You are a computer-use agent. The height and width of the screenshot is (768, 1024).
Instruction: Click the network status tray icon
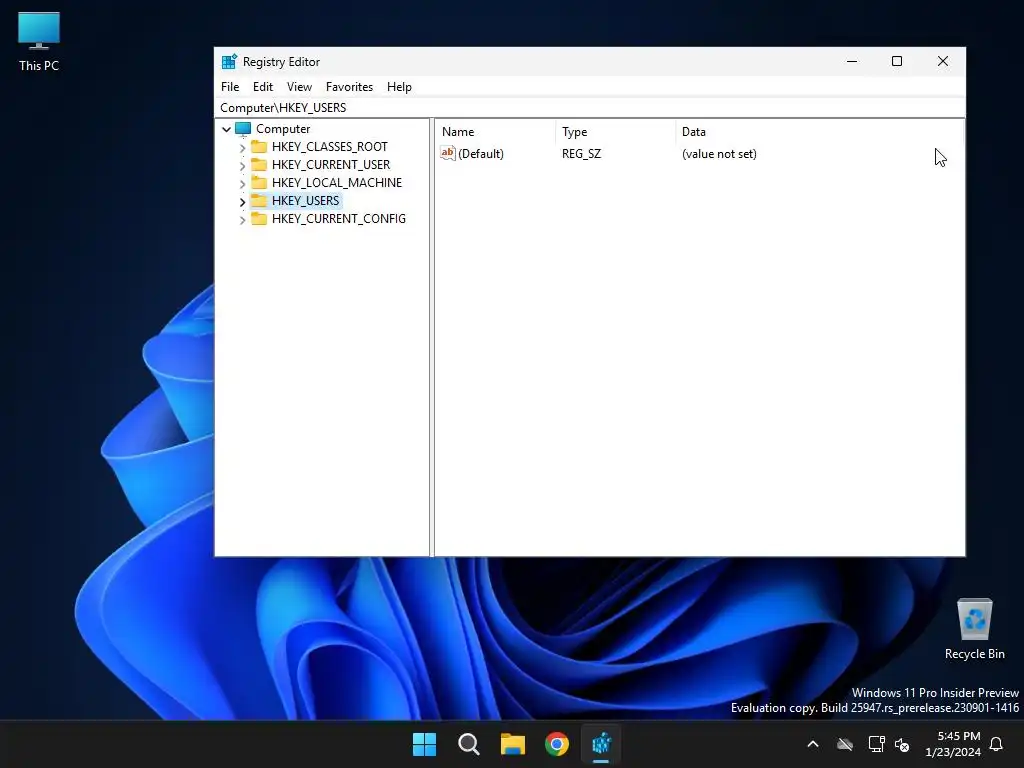click(x=876, y=744)
